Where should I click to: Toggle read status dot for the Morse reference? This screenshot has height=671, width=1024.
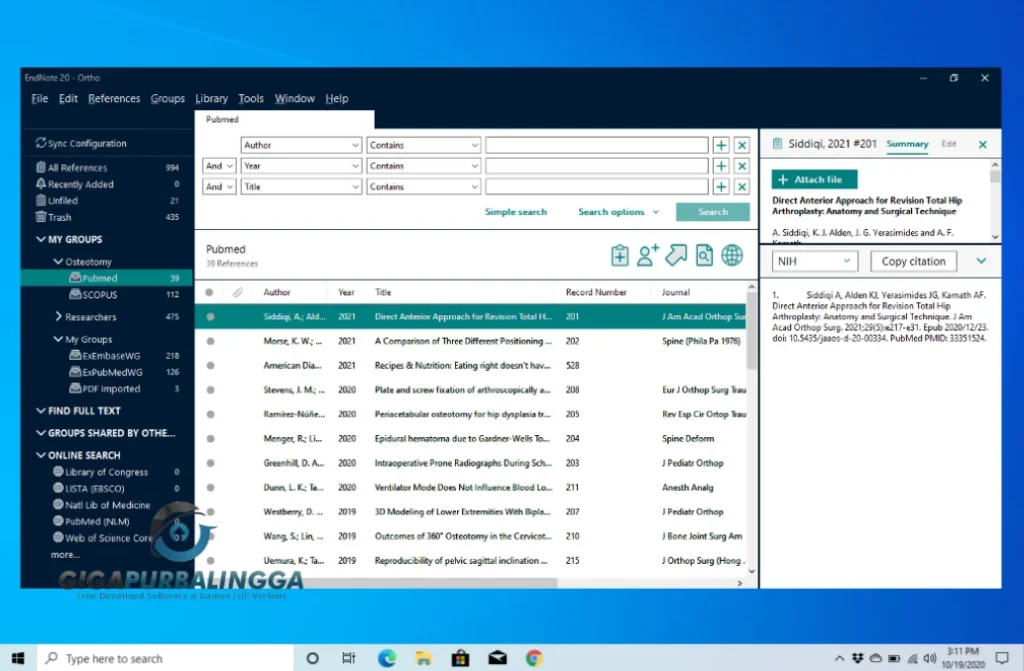pos(209,341)
